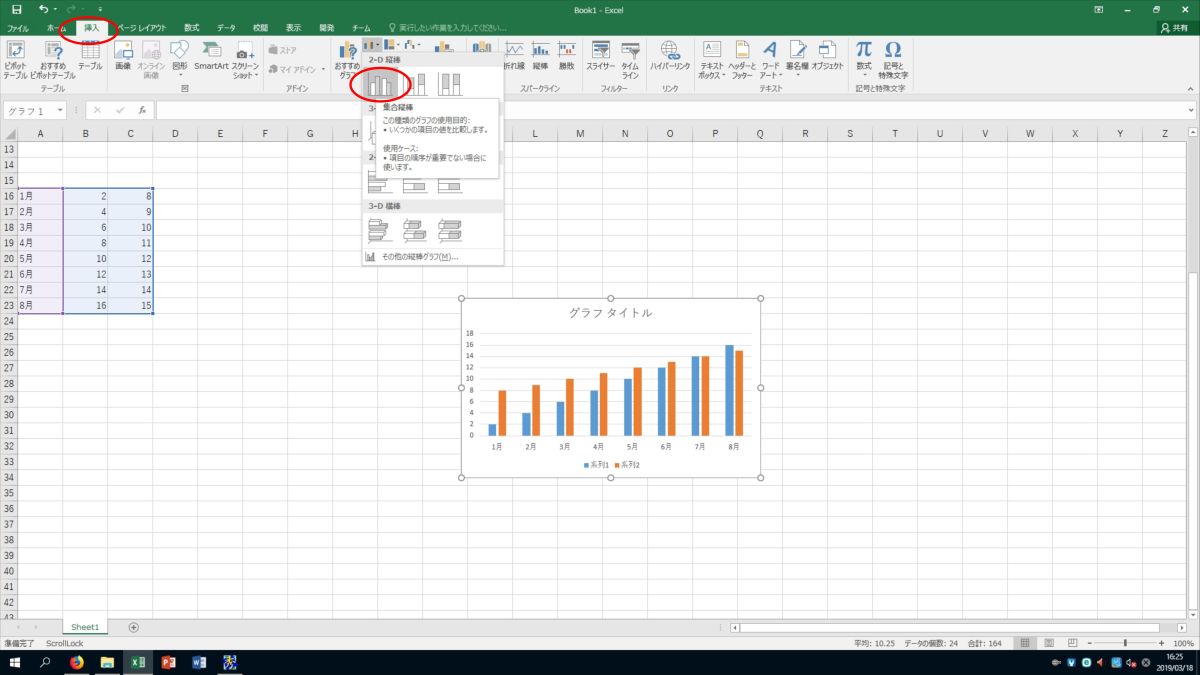
Task: Select the 3-D clustered bar chart
Action: [x=380, y=231]
